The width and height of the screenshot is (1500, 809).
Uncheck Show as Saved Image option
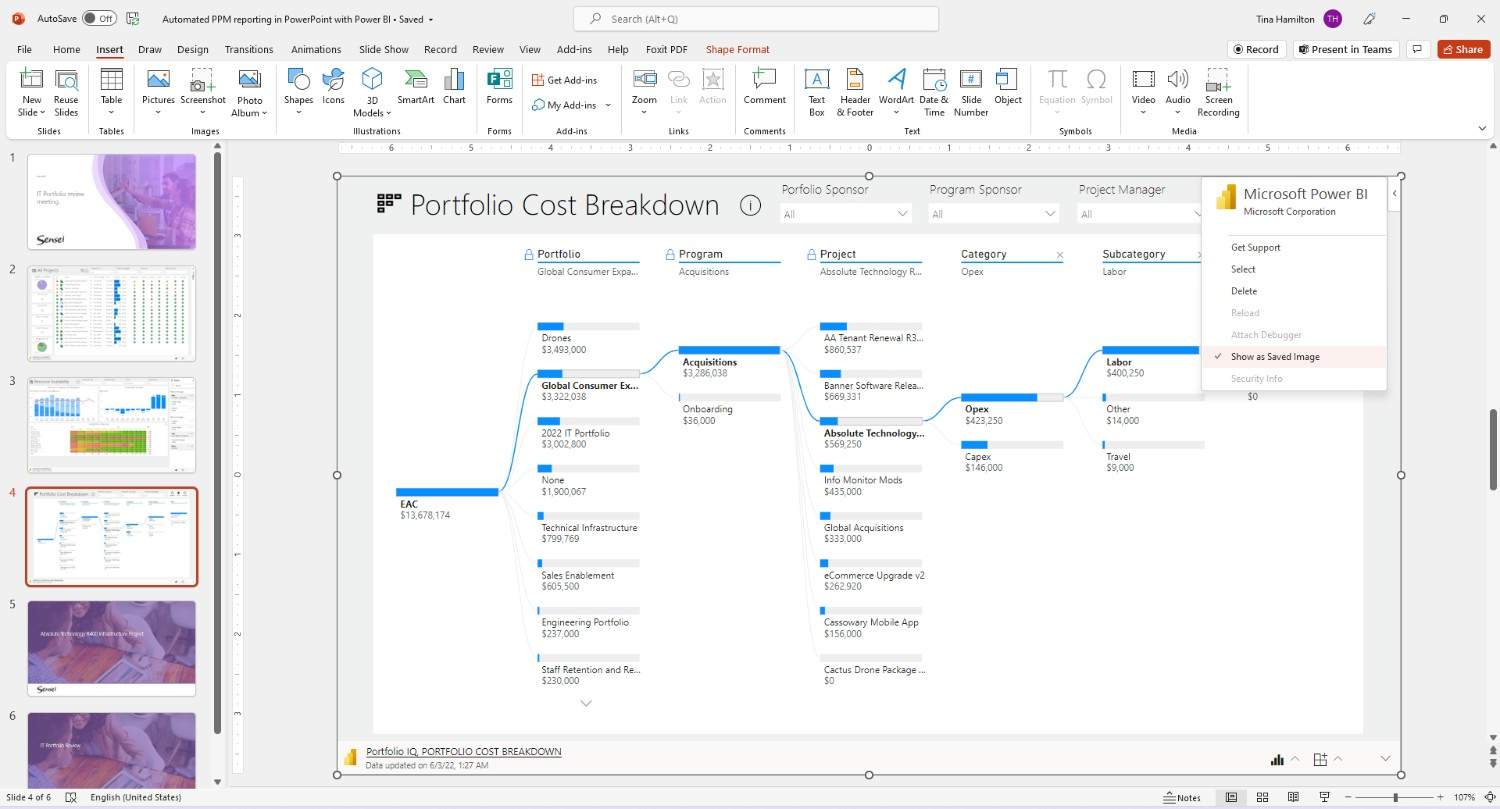(x=1275, y=357)
